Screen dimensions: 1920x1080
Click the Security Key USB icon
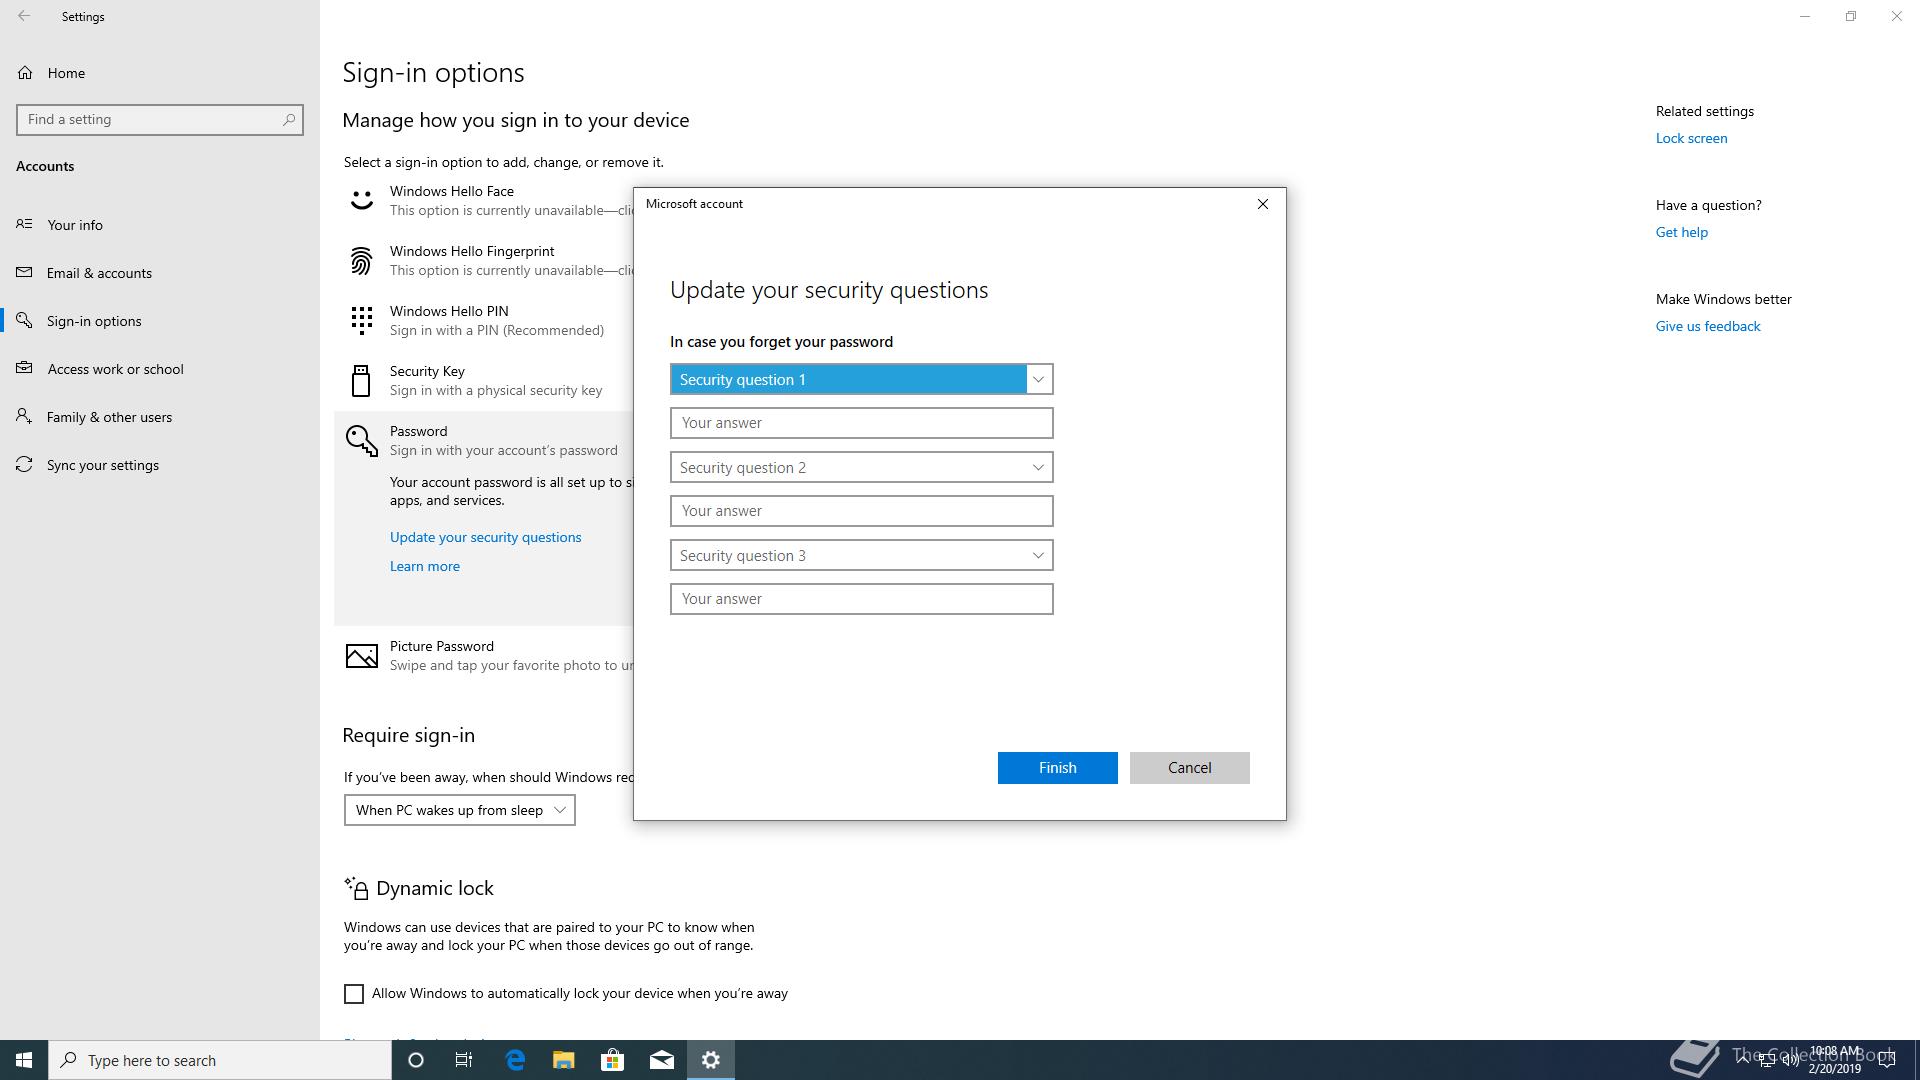[361, 381]
